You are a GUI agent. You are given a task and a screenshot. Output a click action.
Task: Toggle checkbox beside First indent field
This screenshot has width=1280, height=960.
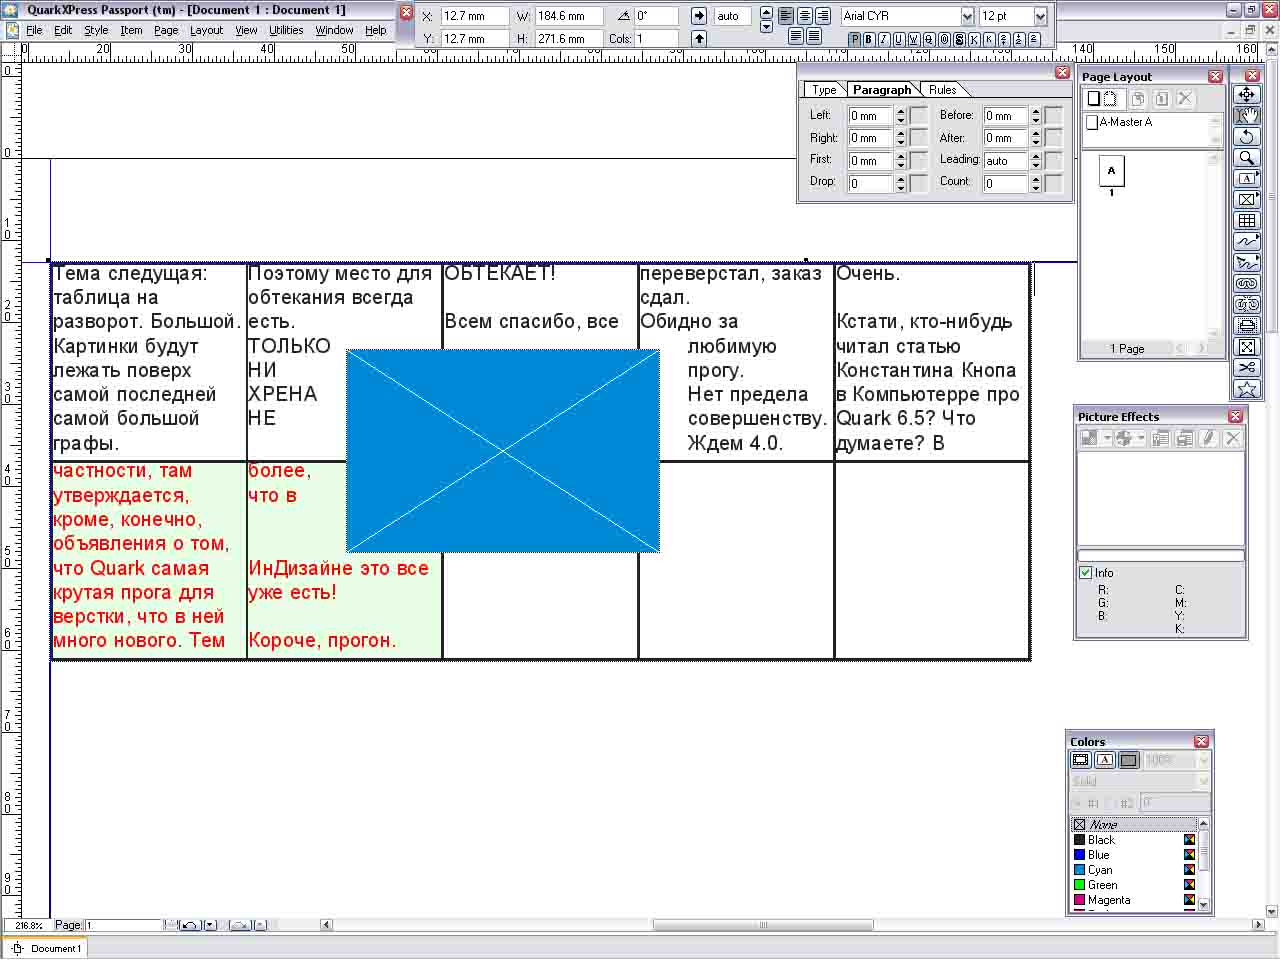[918, 160]
